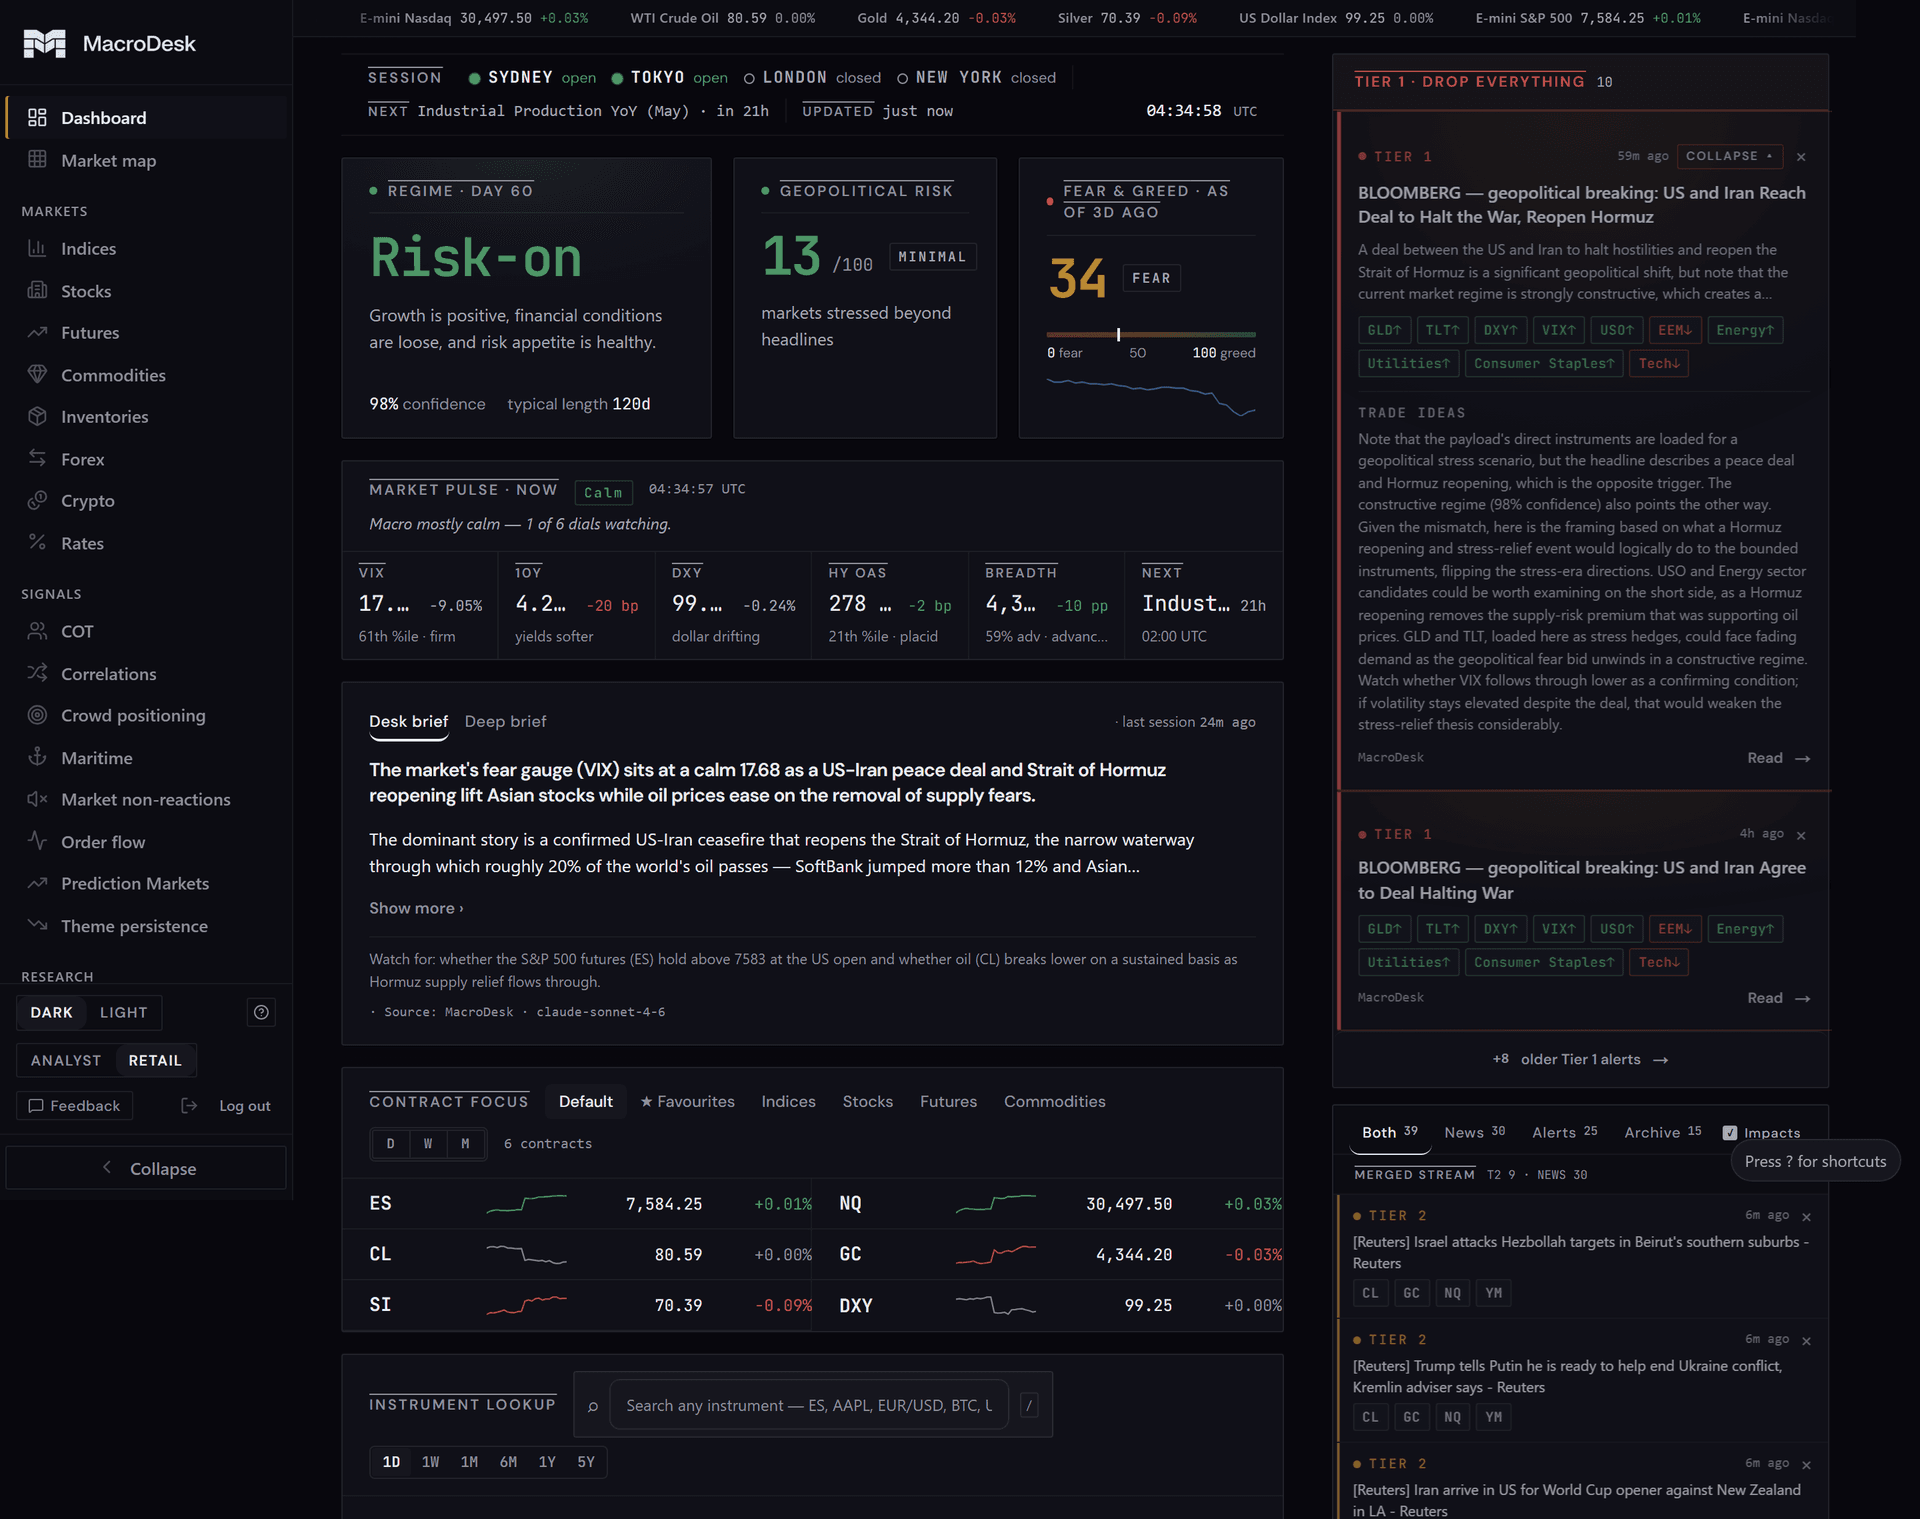Open the Forex exchange icon
Screen dimensions: 1920x1519
tap(37, 459)
